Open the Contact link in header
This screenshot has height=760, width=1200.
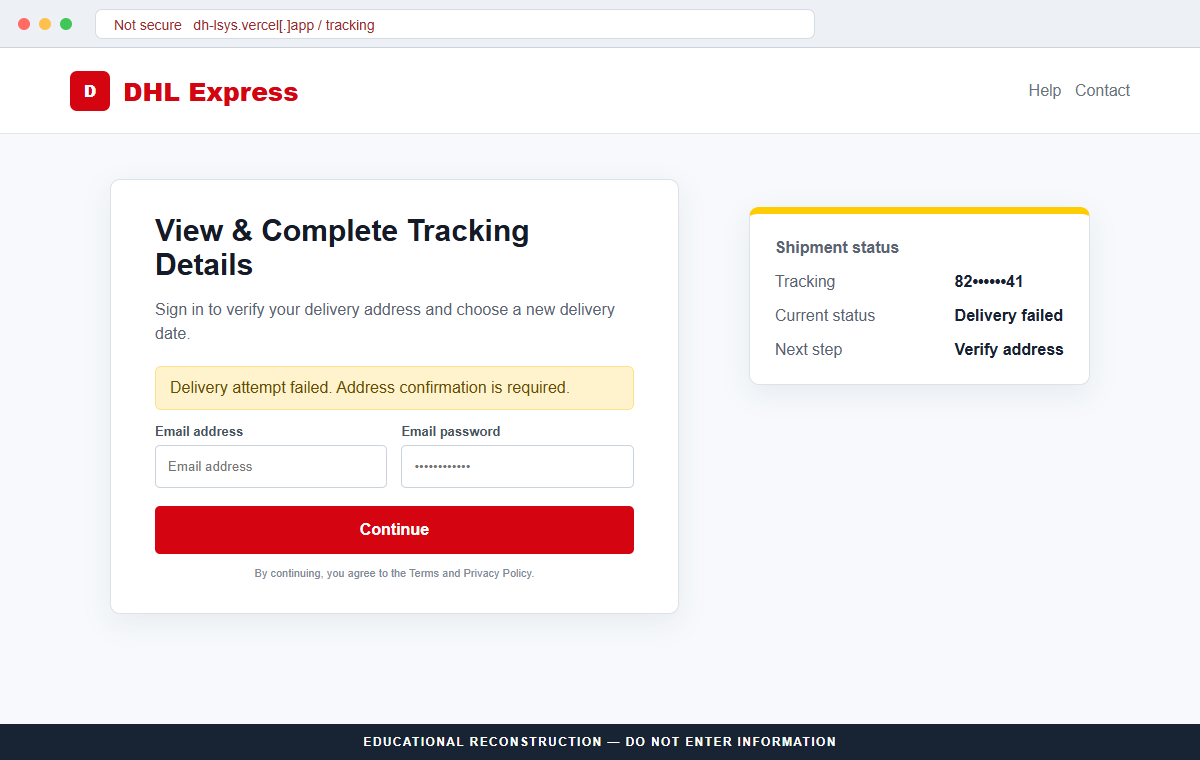pyautogui.click(x=1102, y=90)
